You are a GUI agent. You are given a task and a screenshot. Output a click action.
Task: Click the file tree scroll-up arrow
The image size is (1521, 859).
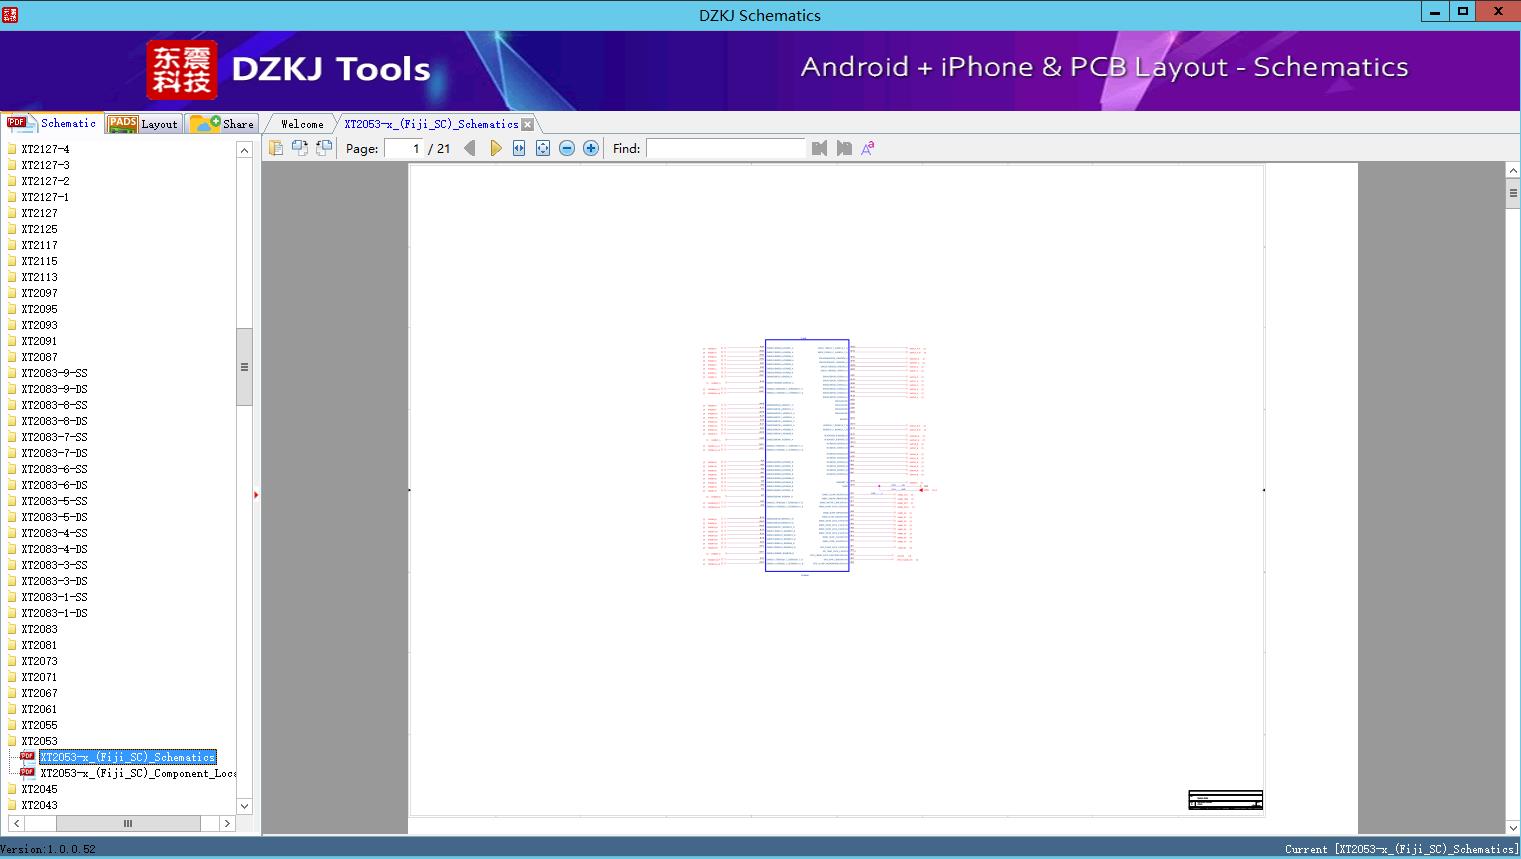point(244,150)
